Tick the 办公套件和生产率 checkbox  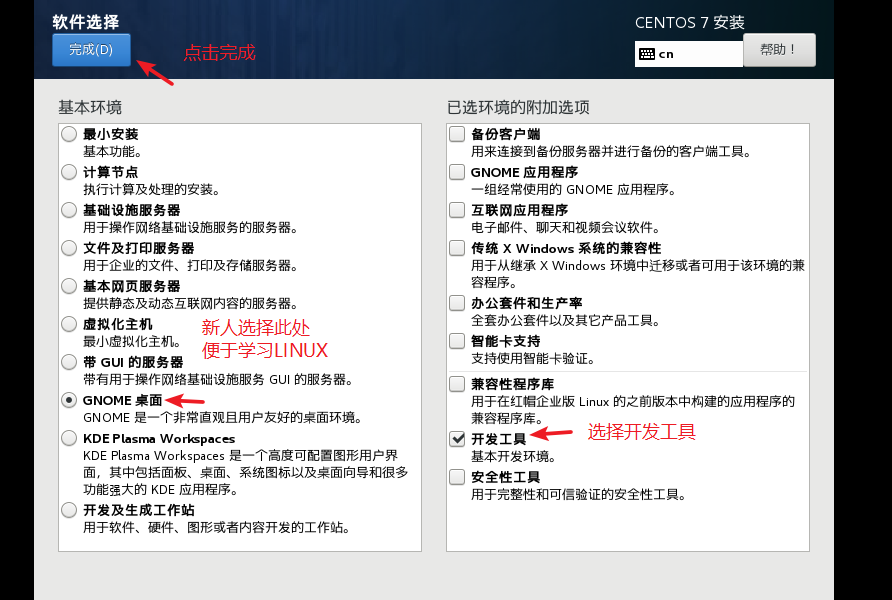click(x=457, y=303)
